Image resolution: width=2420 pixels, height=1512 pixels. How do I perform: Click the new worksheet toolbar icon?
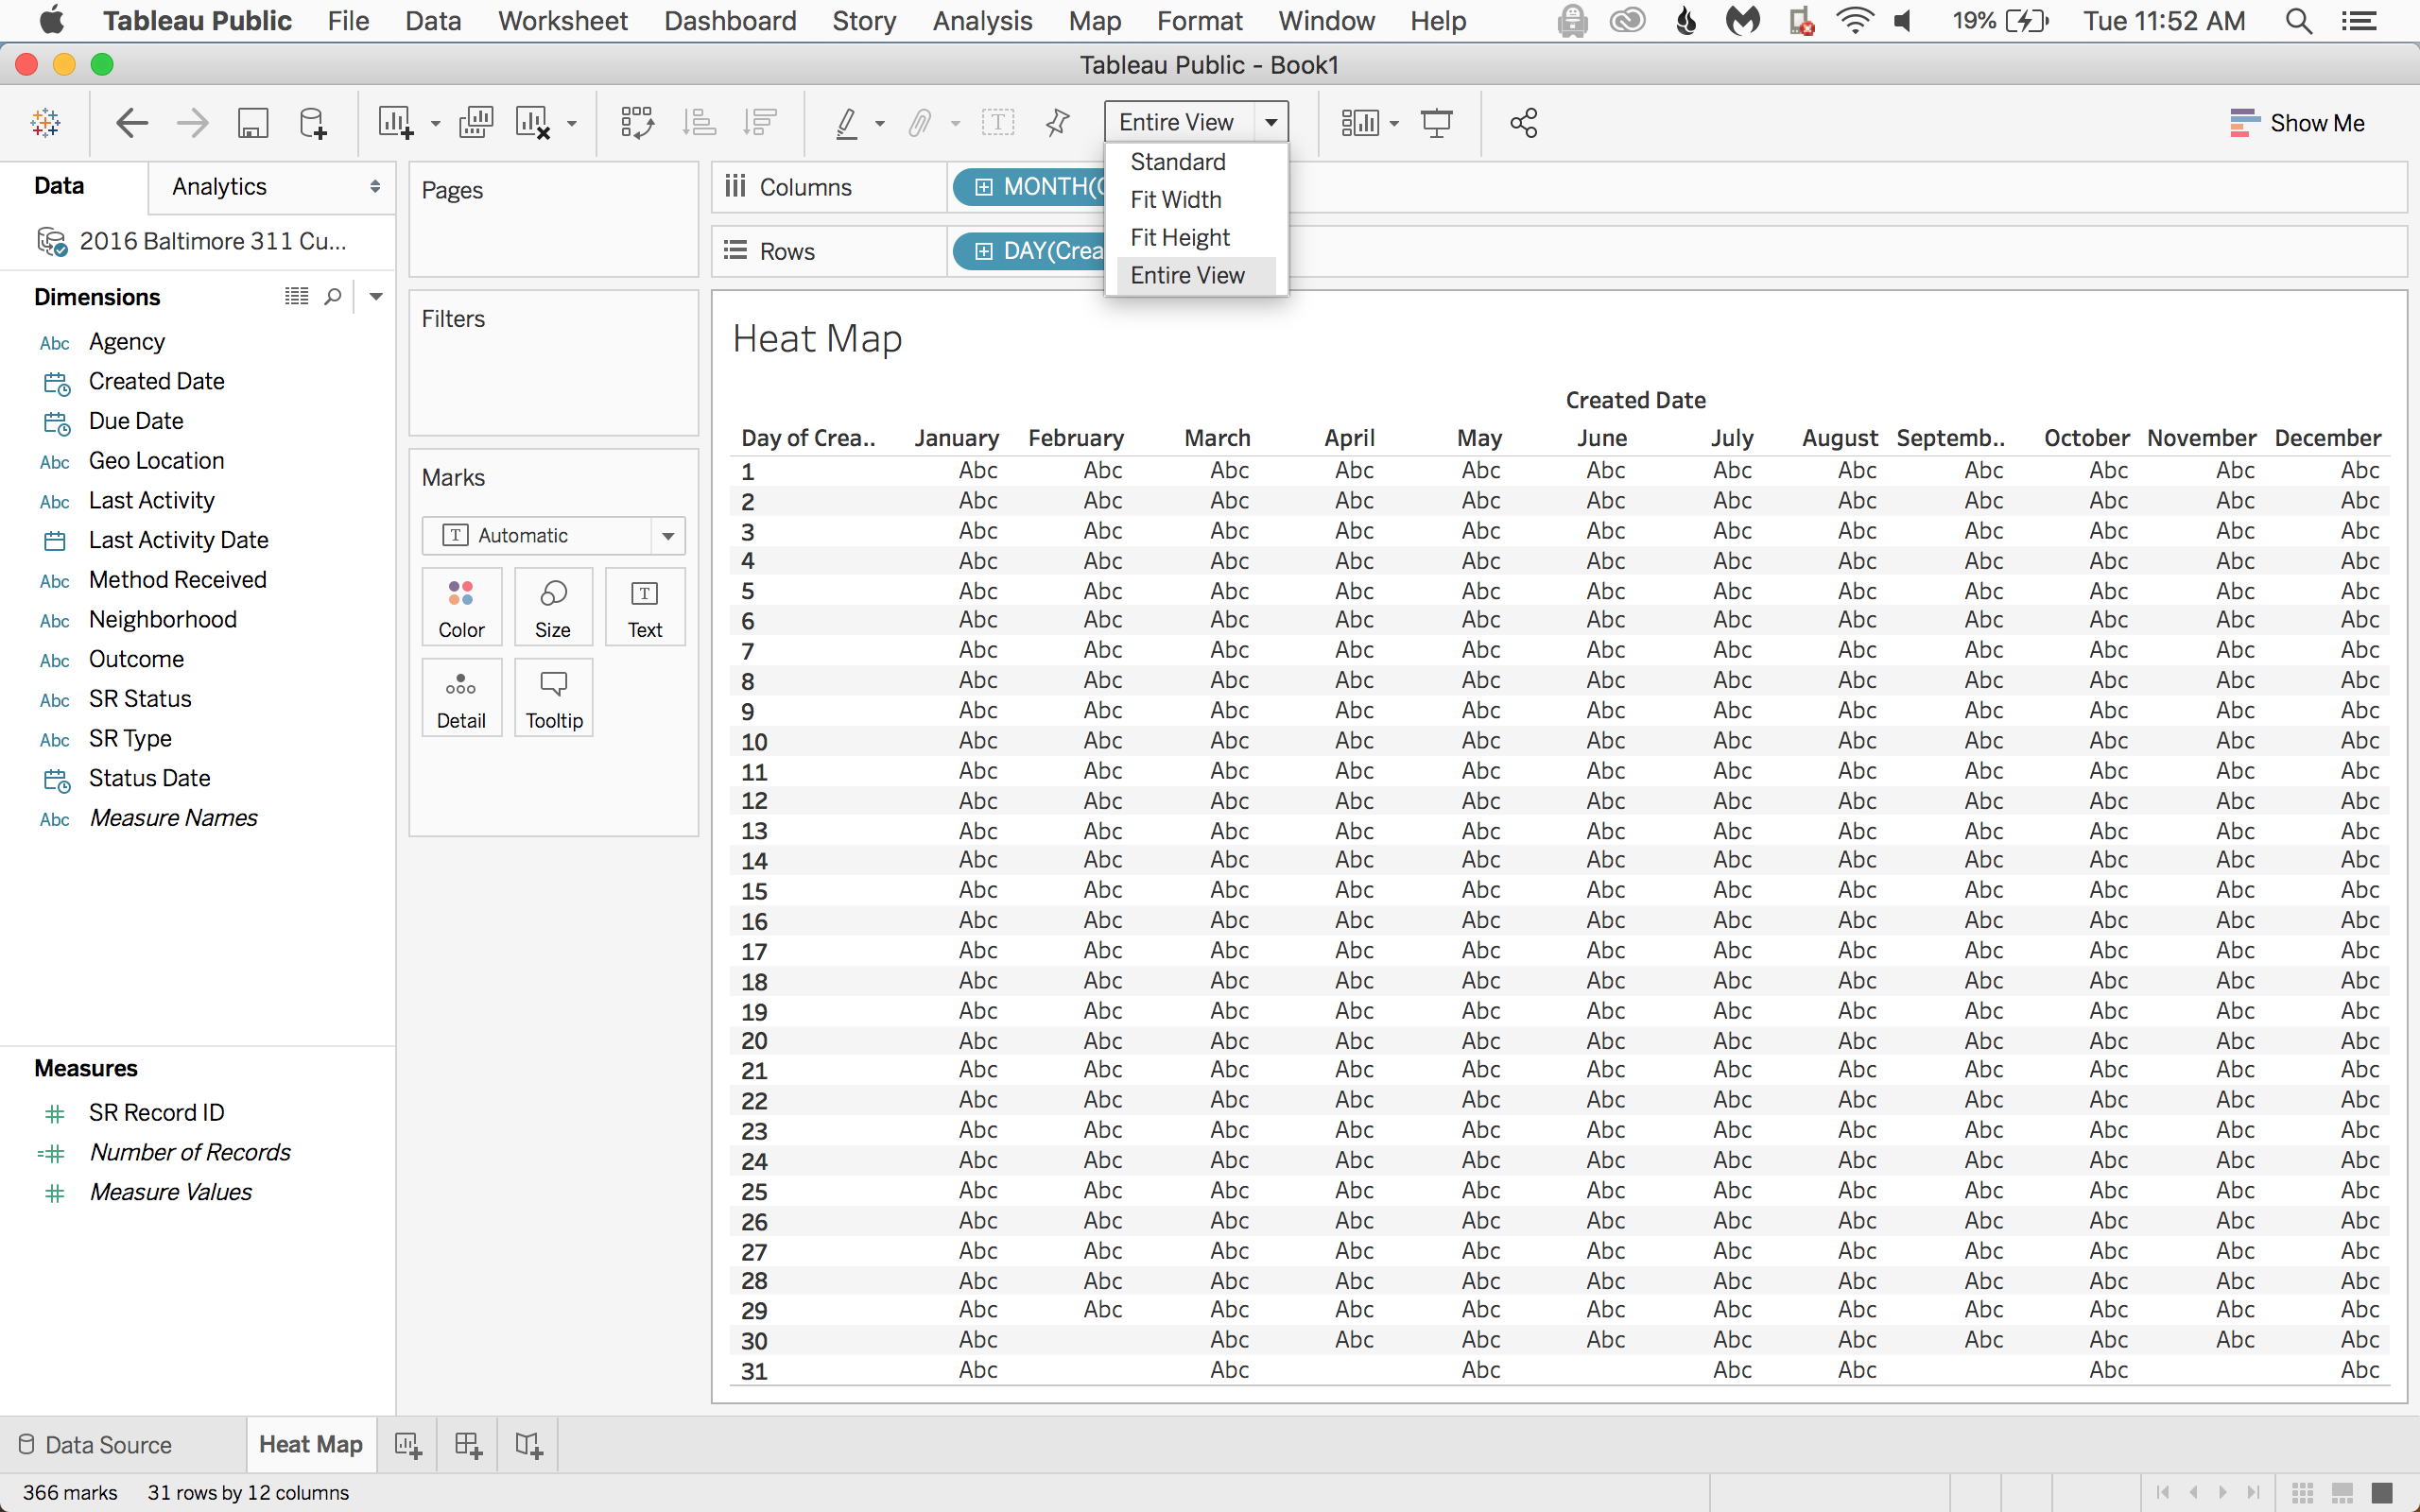tap(395, 123)
